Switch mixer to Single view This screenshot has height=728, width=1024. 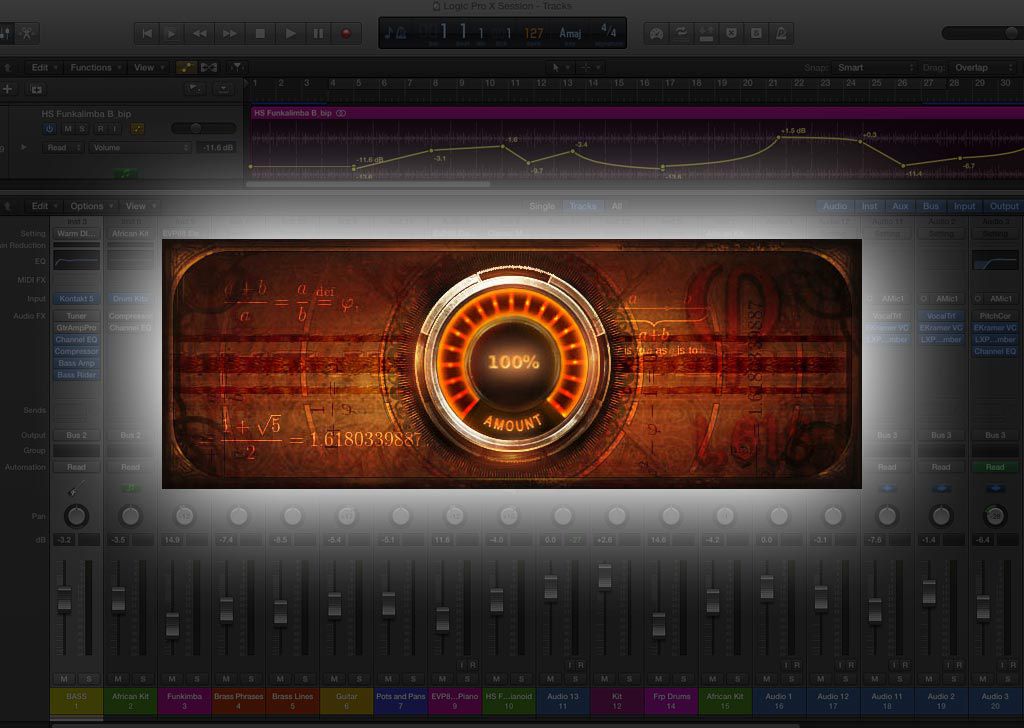point(541,206)
